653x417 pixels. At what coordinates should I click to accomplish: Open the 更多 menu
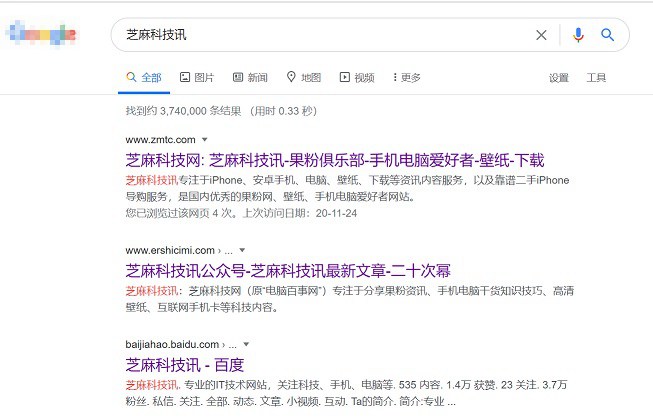(x=406, y=77)
